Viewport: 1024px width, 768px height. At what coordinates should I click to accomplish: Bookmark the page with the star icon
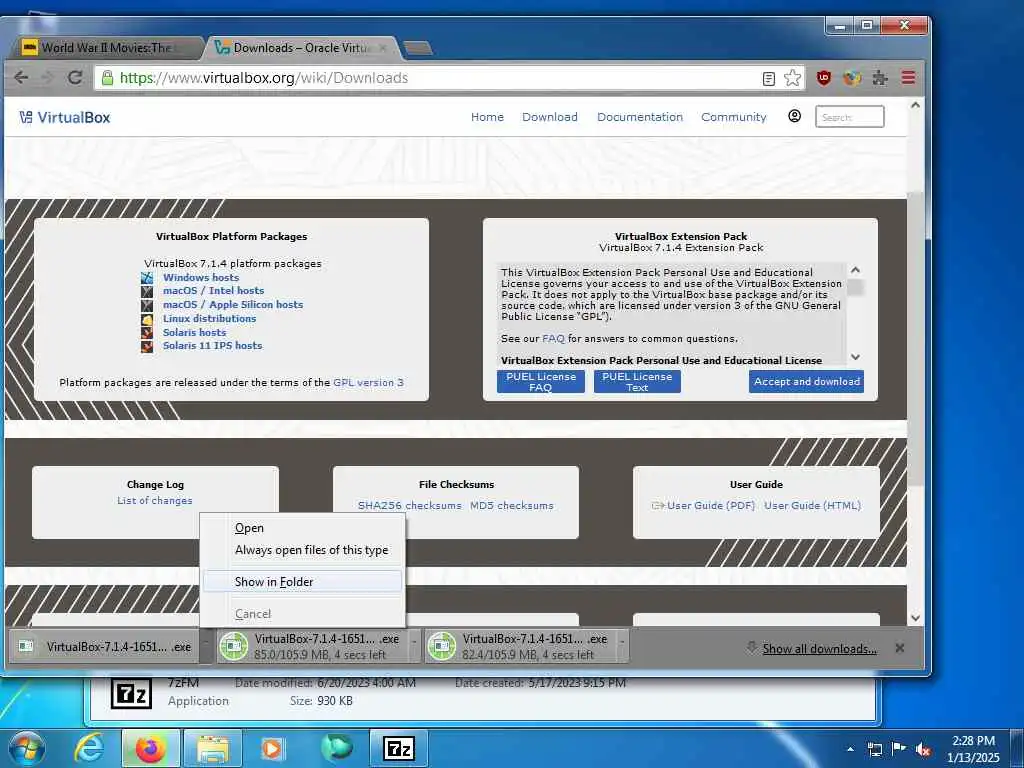pyautogui.click(x=792, y=78)
